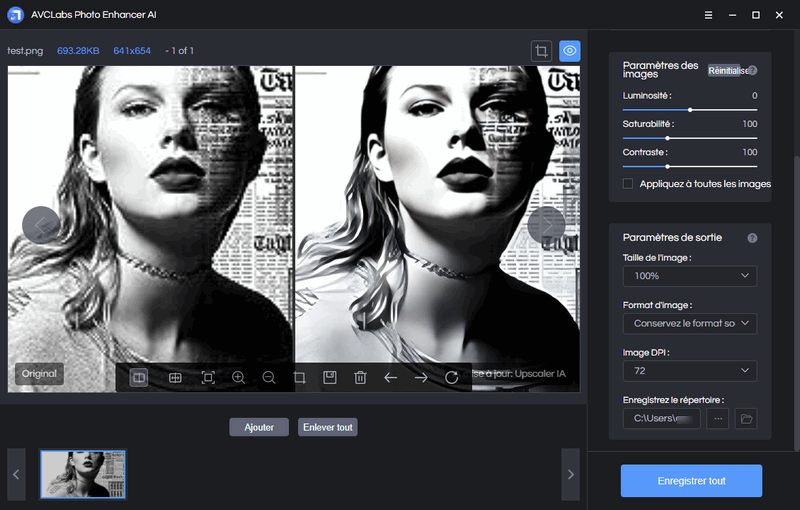Toggle the eye preview button
The width and height of the screenshot is (800, 510).
pos(569,51)
